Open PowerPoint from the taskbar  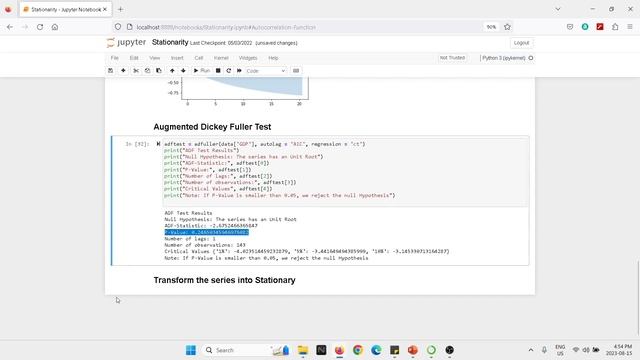(413, 350)
